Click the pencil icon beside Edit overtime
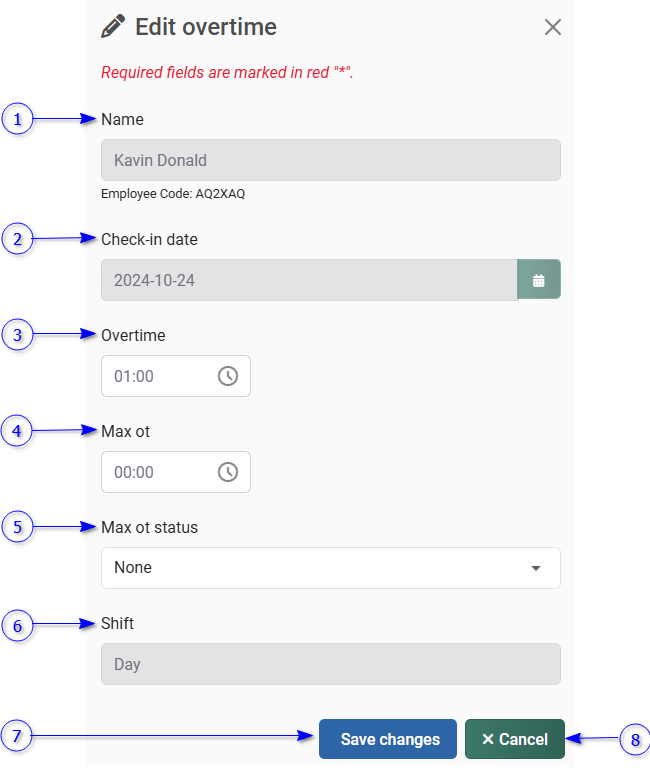650x772 pixels. [113, 26]
